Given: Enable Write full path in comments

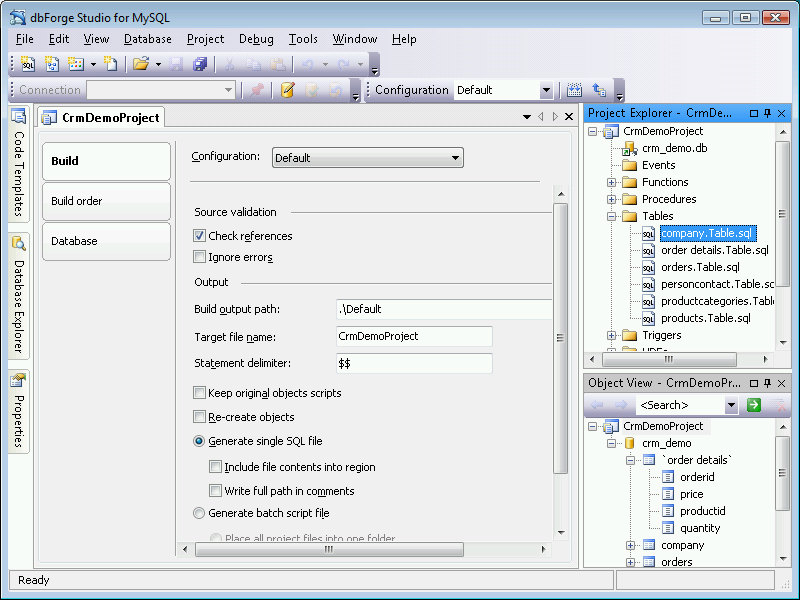Looking at the screenshot, I should point(215,491).
